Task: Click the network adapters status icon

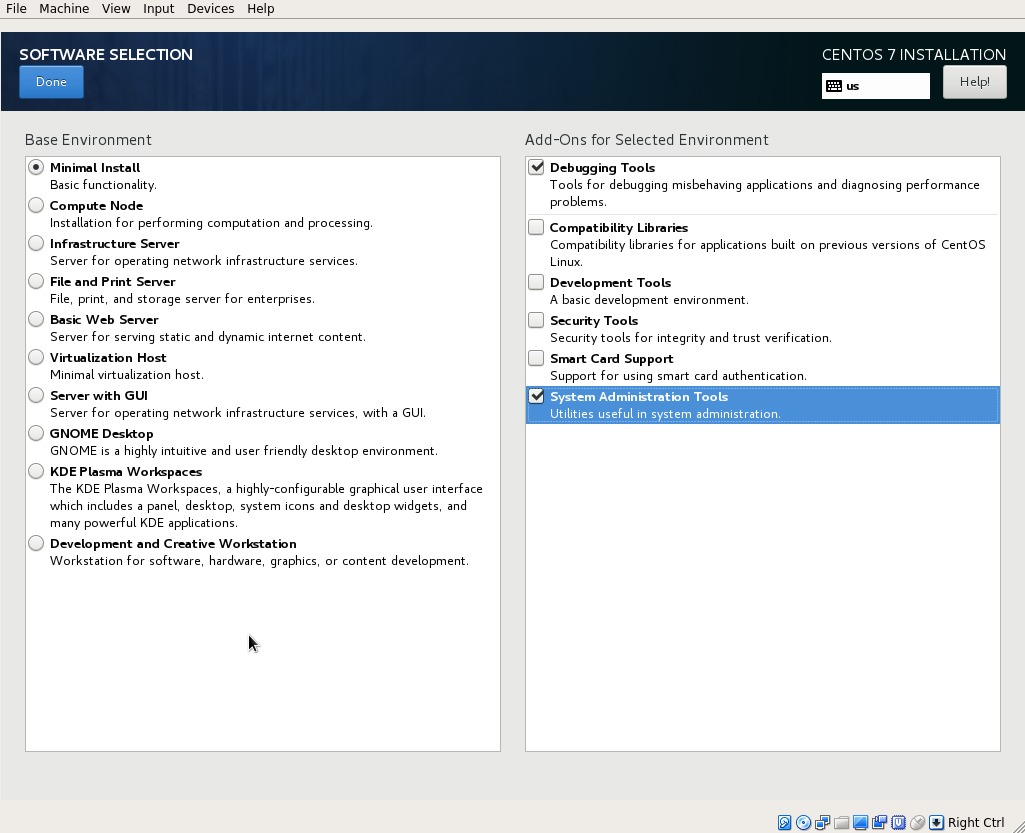Action: click(822, 822)
